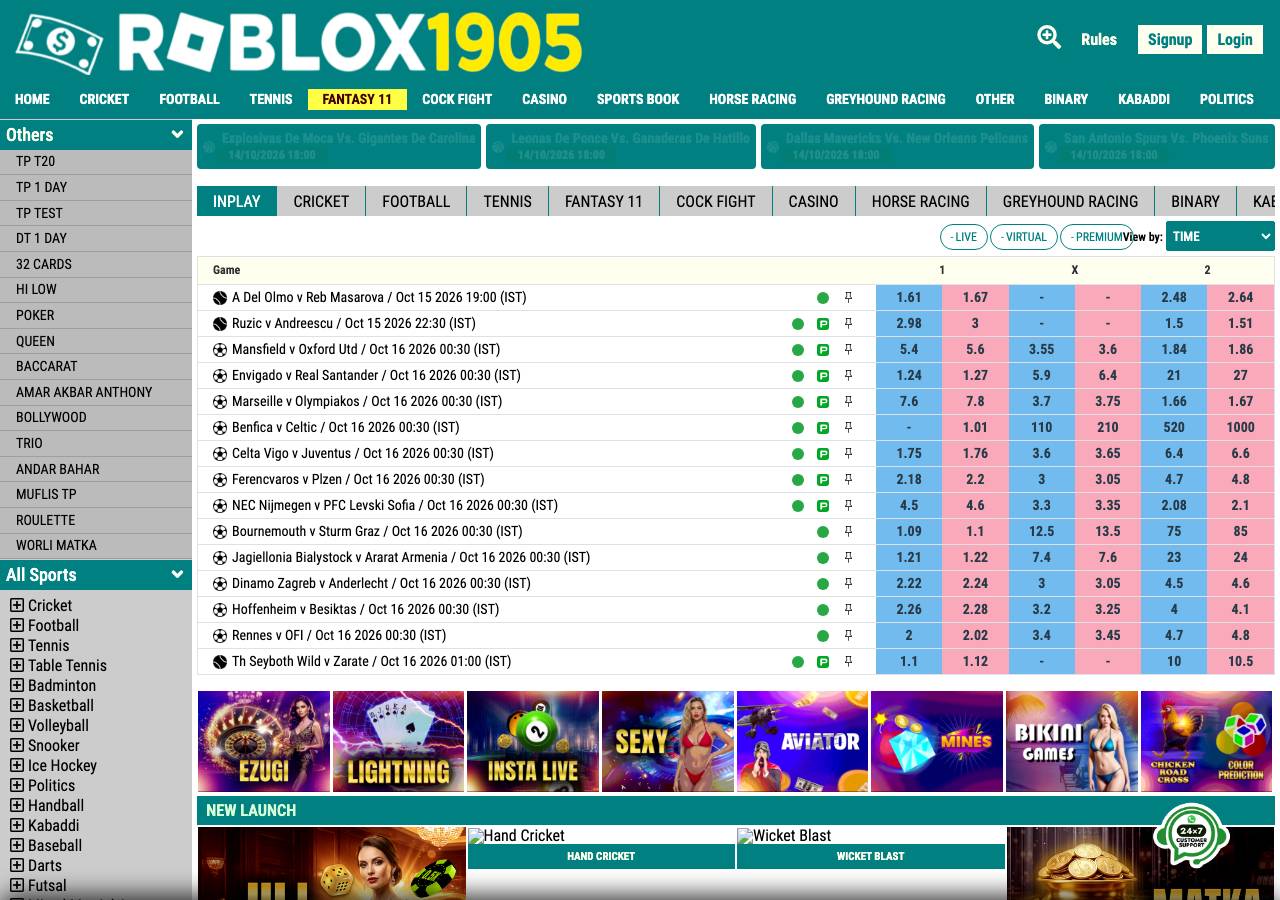The image size is (1280, 900).
Task: Click the football icon beside Ferencvaros v Plzen
Action: [x=220, y=479]
